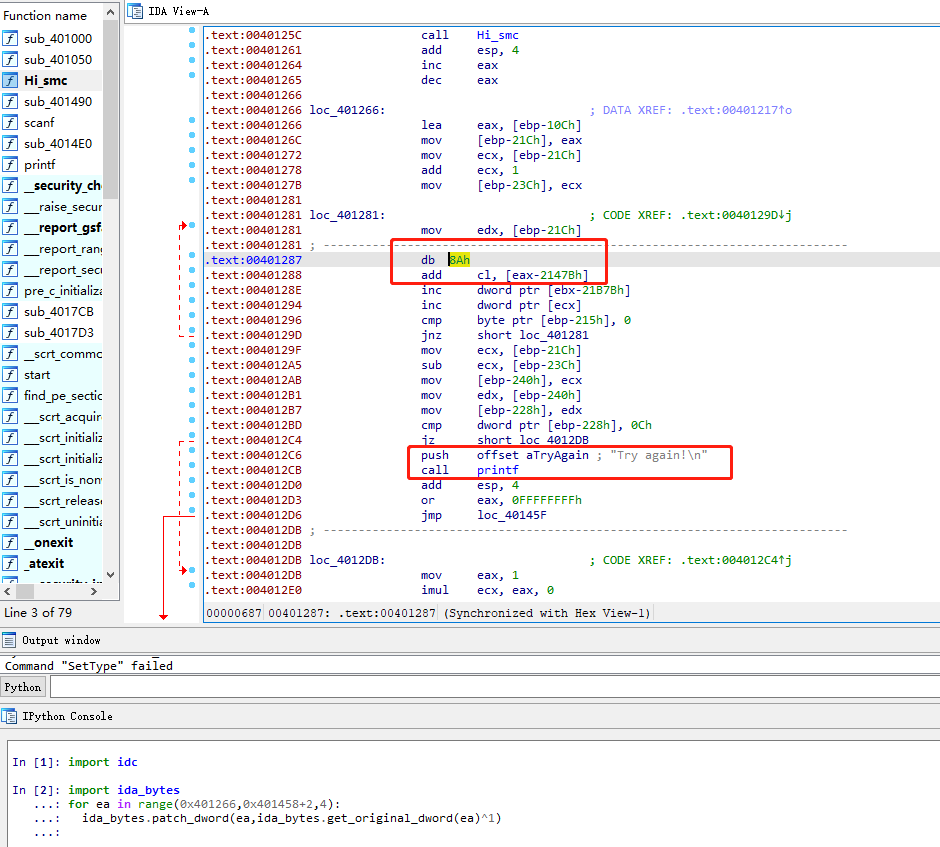
Task: Click function icon beside printf entry
Action: (10, 164)
